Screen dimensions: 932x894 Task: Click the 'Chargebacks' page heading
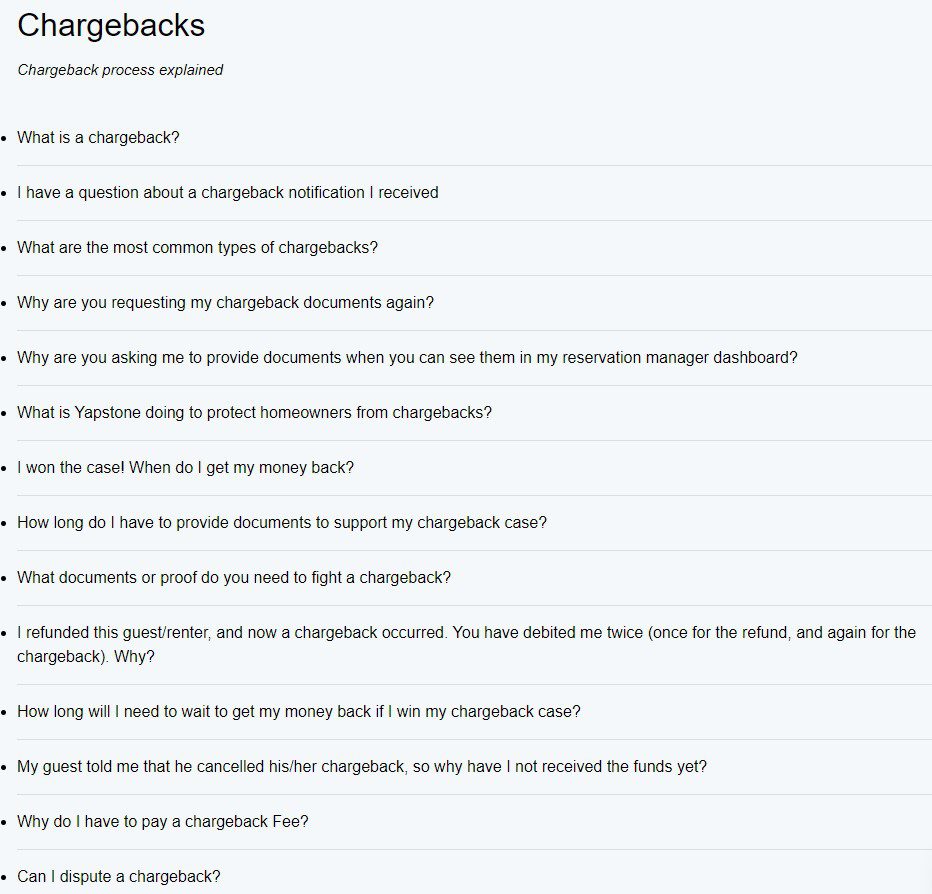(111, 26)
